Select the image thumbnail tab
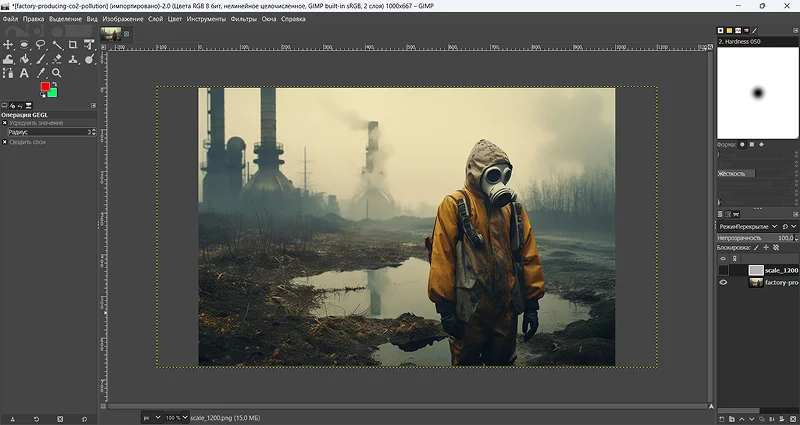The height and width of the screenshot is (425, 800). (x=111, y=34)
